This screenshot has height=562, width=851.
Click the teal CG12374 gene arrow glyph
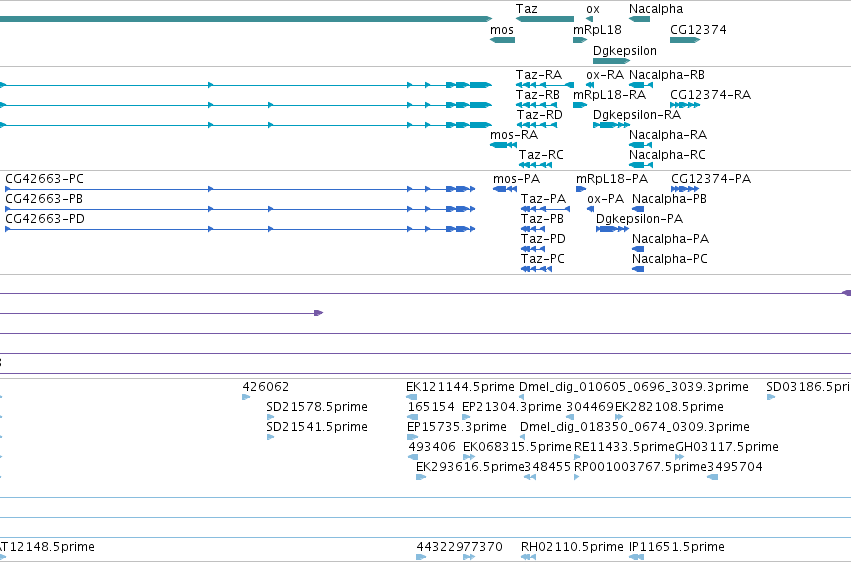685,40
